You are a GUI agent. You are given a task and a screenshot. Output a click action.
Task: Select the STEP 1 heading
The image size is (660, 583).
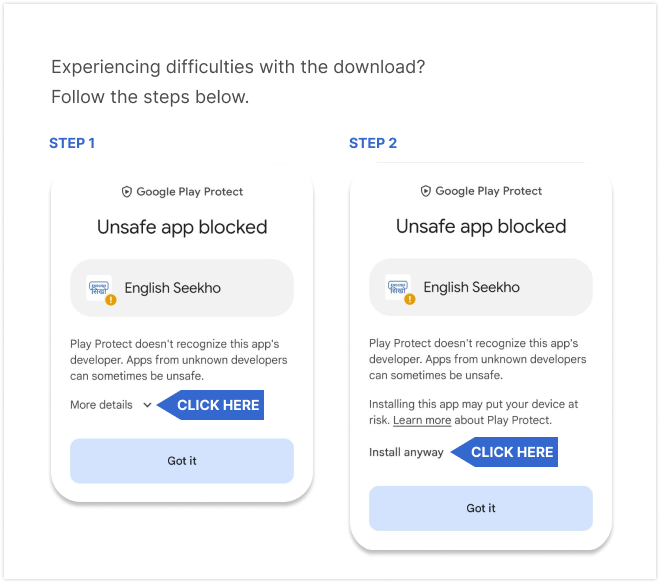coord(72,143)
